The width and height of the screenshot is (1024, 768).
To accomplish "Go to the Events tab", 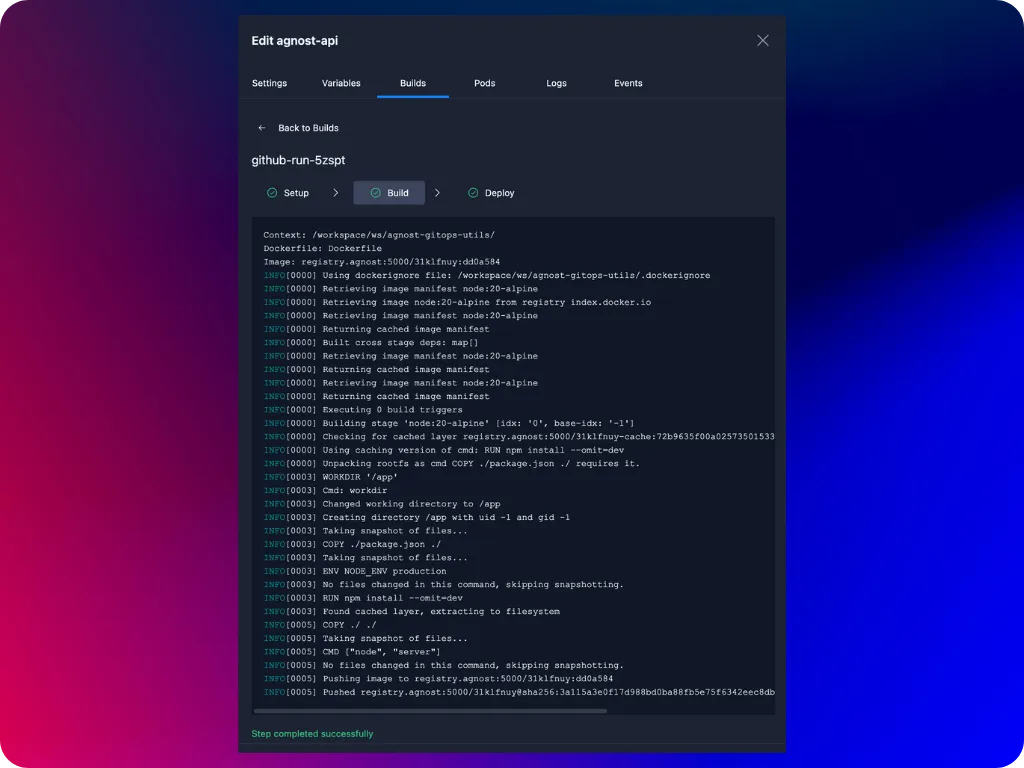I will [x=628, y=83].
